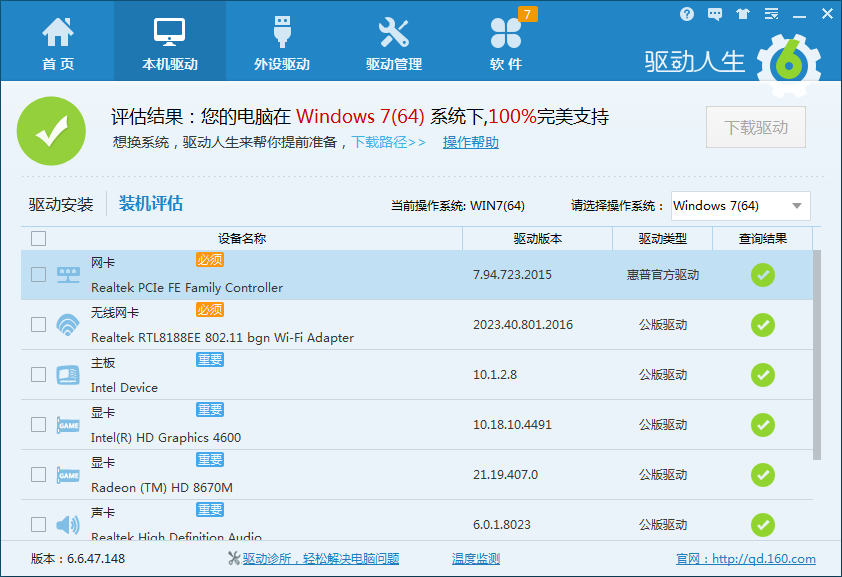Click driver version 21.19.407.0
842x577 pixels.
pos(505,474)
